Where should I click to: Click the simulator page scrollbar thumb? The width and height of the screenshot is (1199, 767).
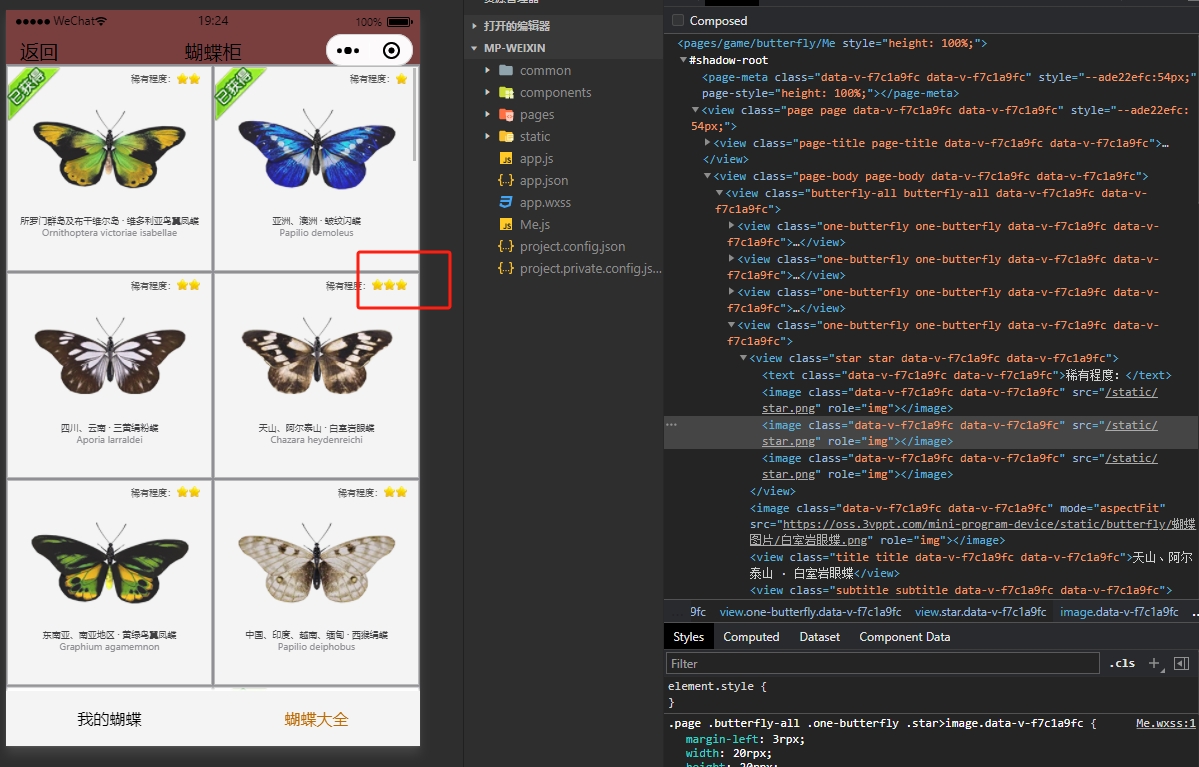(415, 115)
